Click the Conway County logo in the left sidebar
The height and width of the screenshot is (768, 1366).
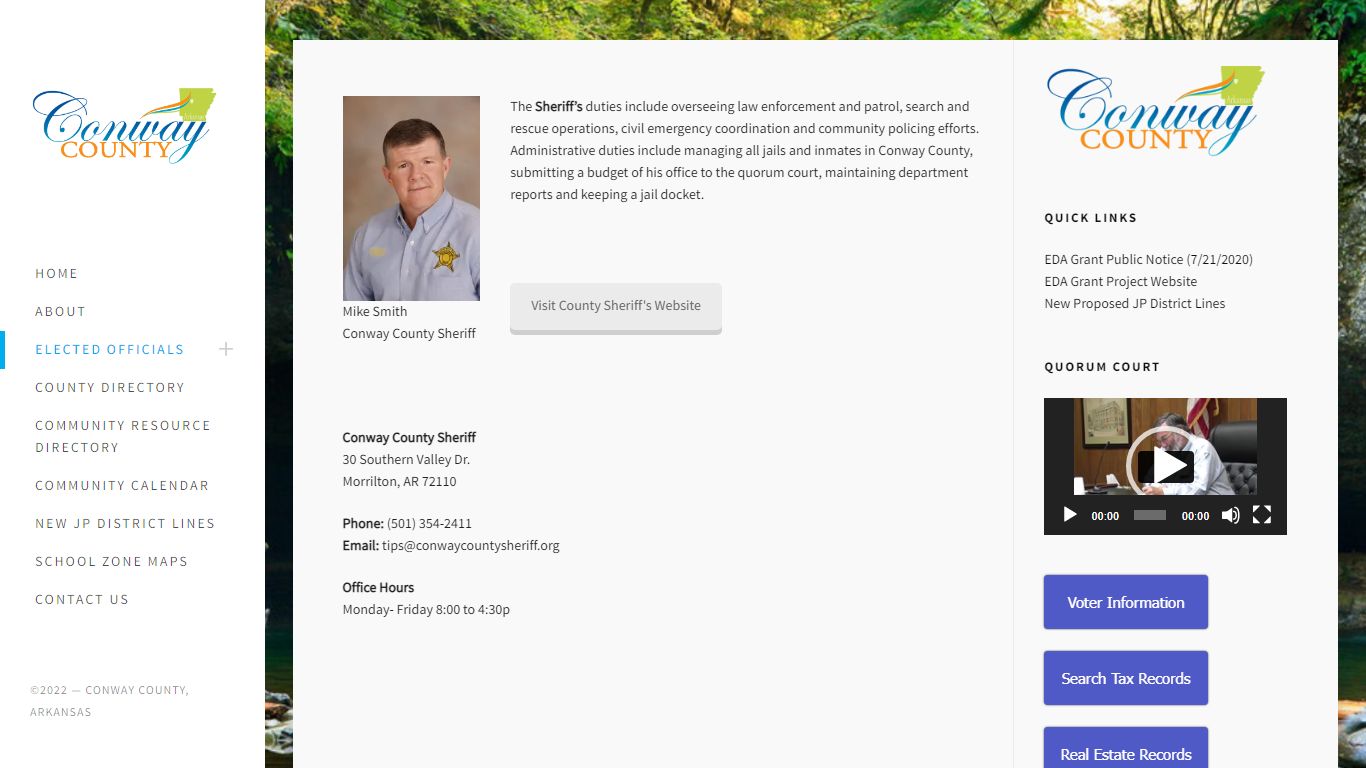(124, 126)
